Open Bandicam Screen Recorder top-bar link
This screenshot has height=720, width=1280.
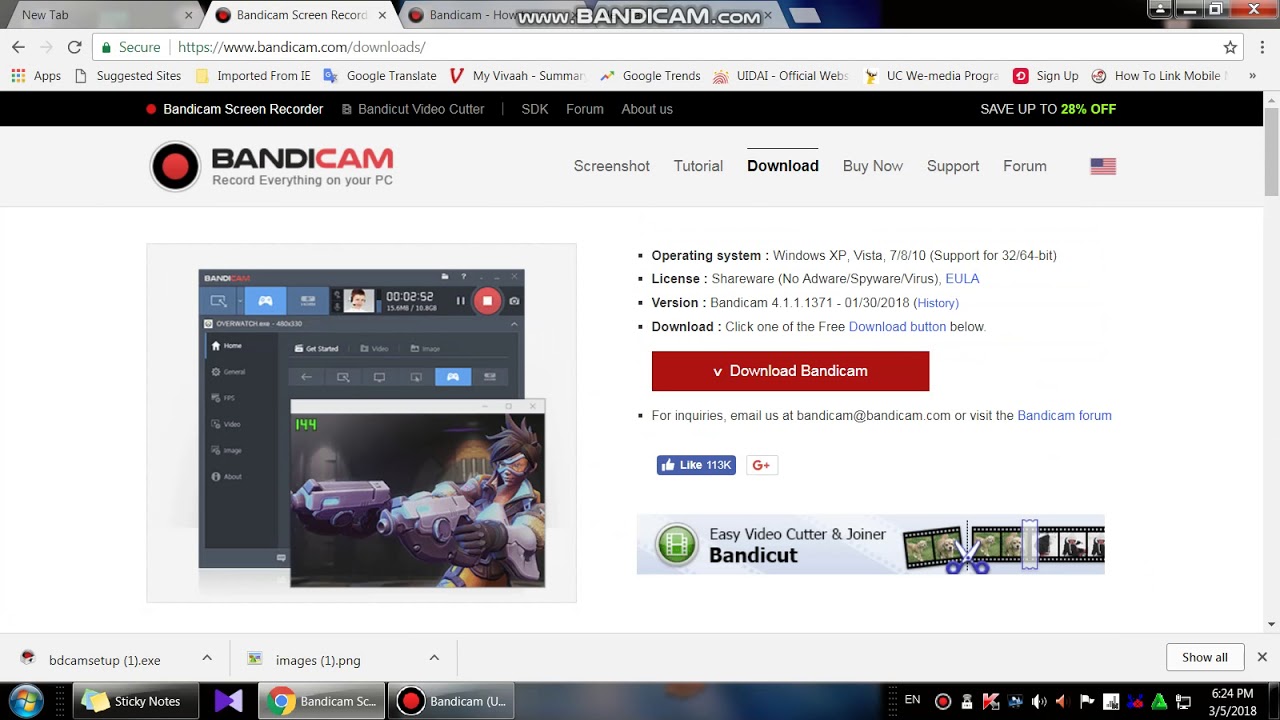(x=234, y=109)
